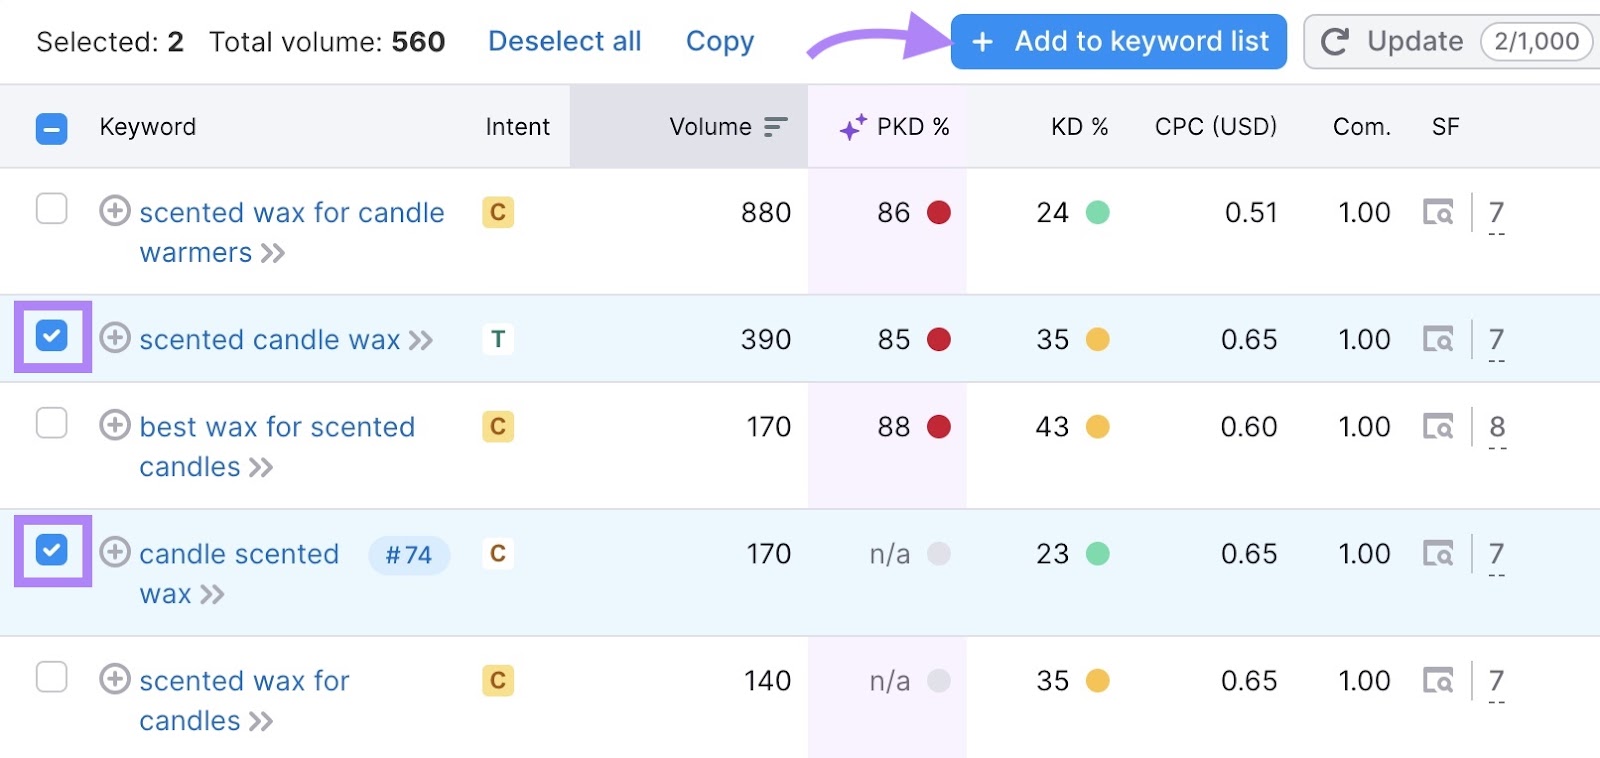
Task: Open SERP features icon for candle scented wax
Action: click(1438, 553)
